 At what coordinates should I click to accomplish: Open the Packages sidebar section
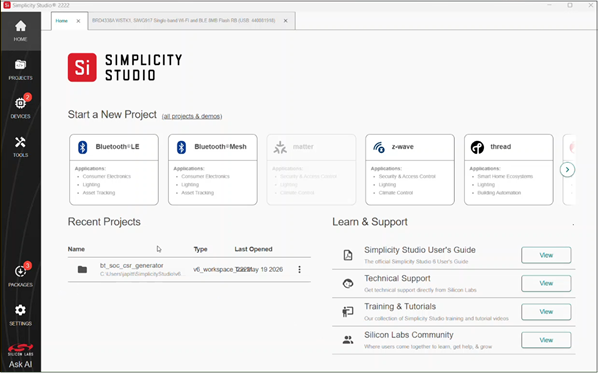tap(21, 275)
